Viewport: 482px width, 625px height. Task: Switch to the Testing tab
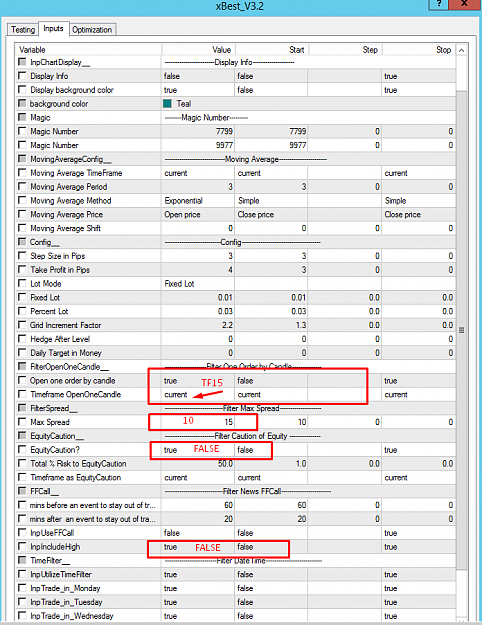23,30
